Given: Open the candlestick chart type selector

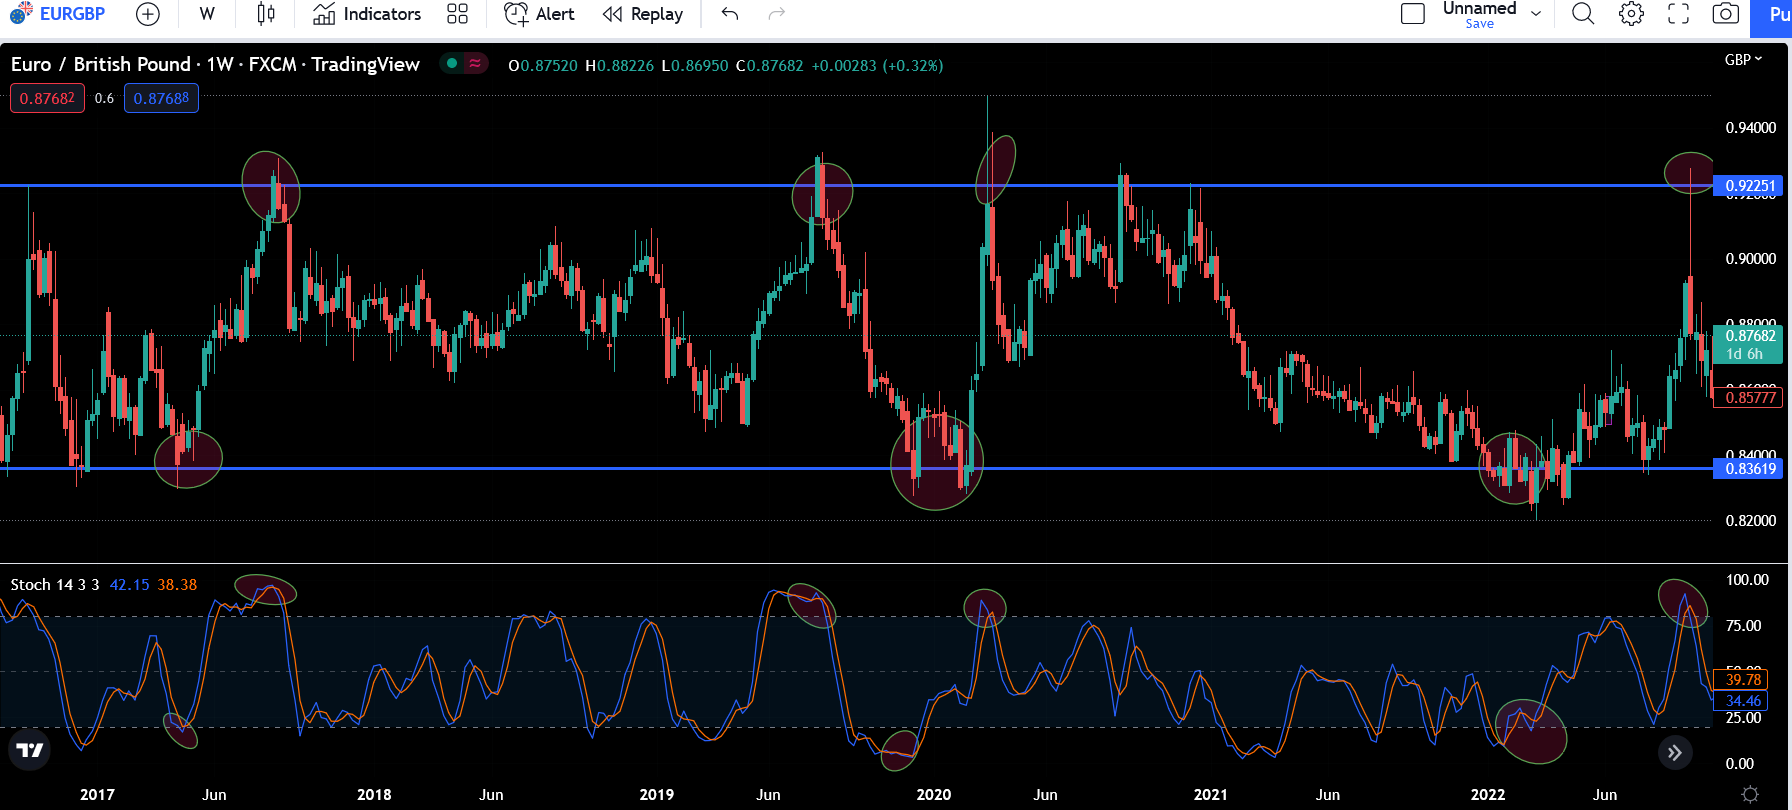Looking at the screenshot, I should (x=265, y=14).
